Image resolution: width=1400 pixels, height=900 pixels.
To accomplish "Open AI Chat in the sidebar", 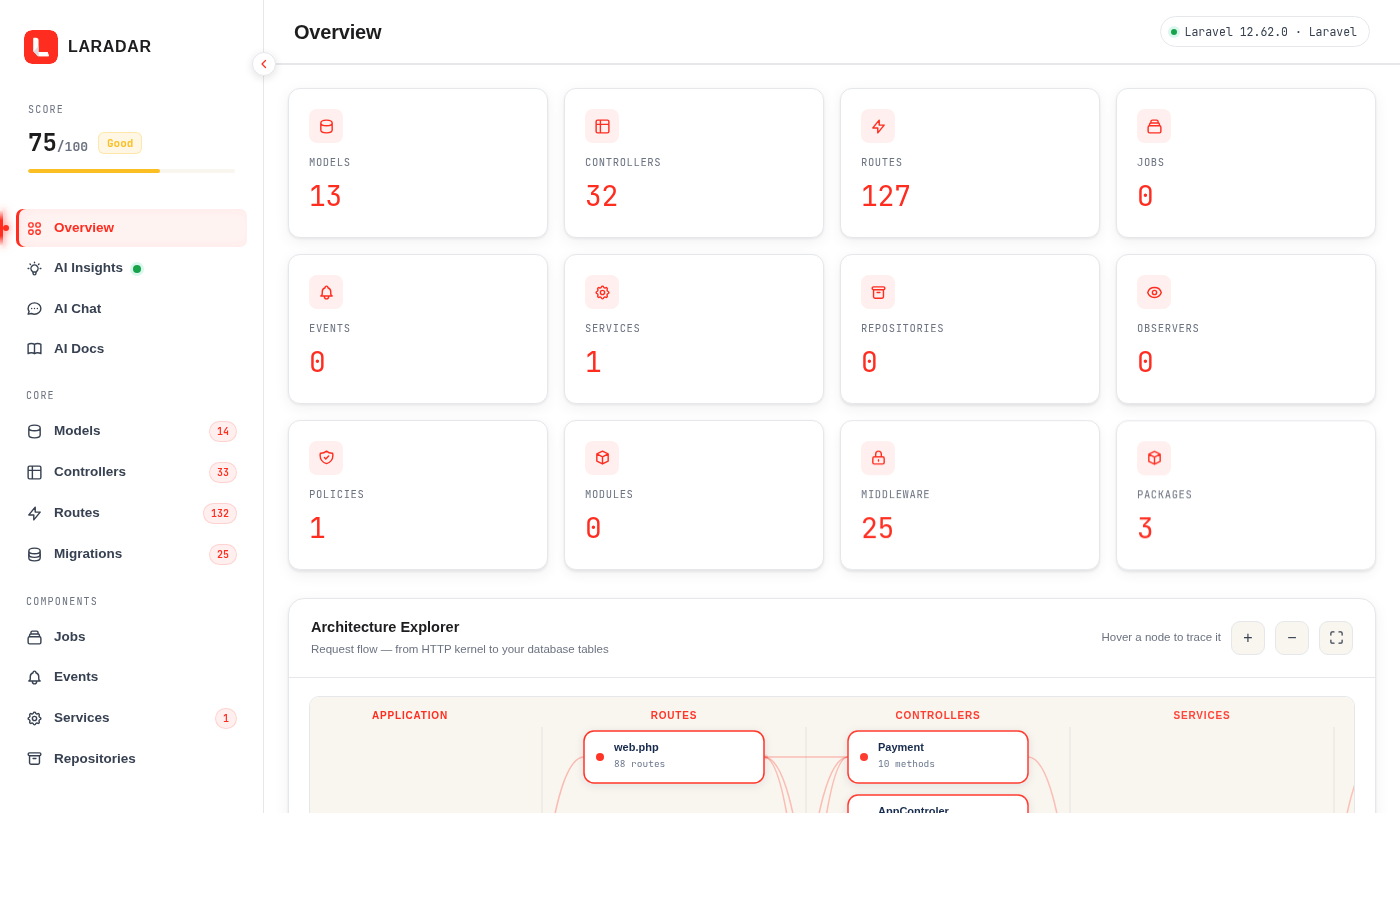I will tap(132, 309).
